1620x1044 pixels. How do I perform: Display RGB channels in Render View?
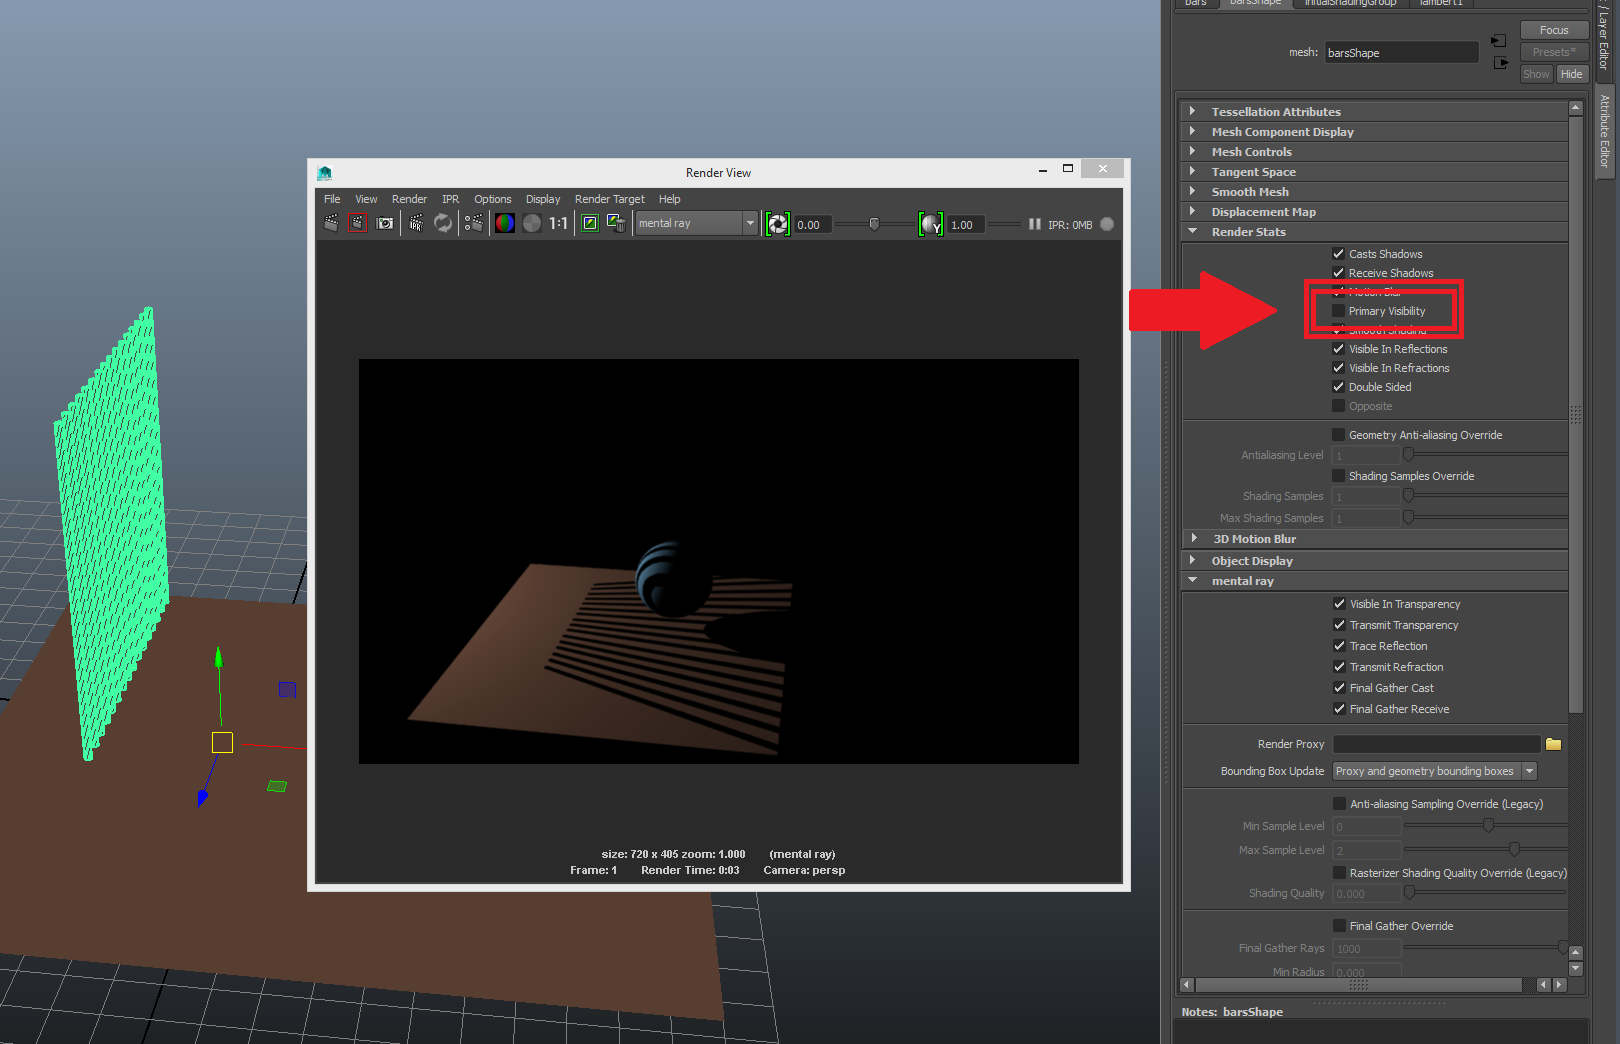[505, 224]
